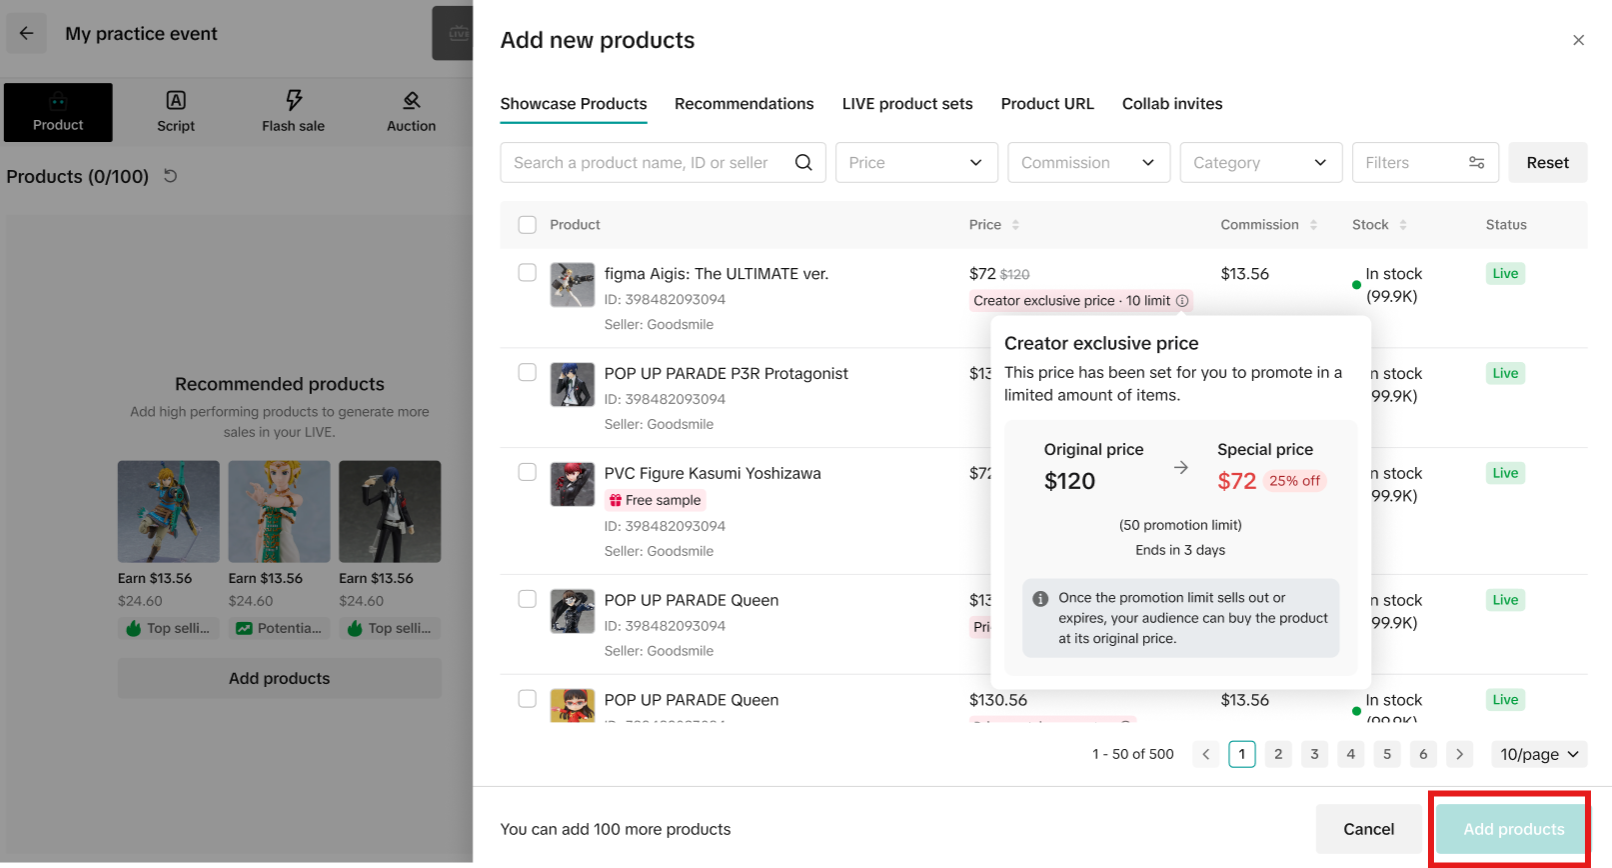Toggle the select-all Product header checkbox
Viewport: 1612px width, 868px height.
point(527,225)
